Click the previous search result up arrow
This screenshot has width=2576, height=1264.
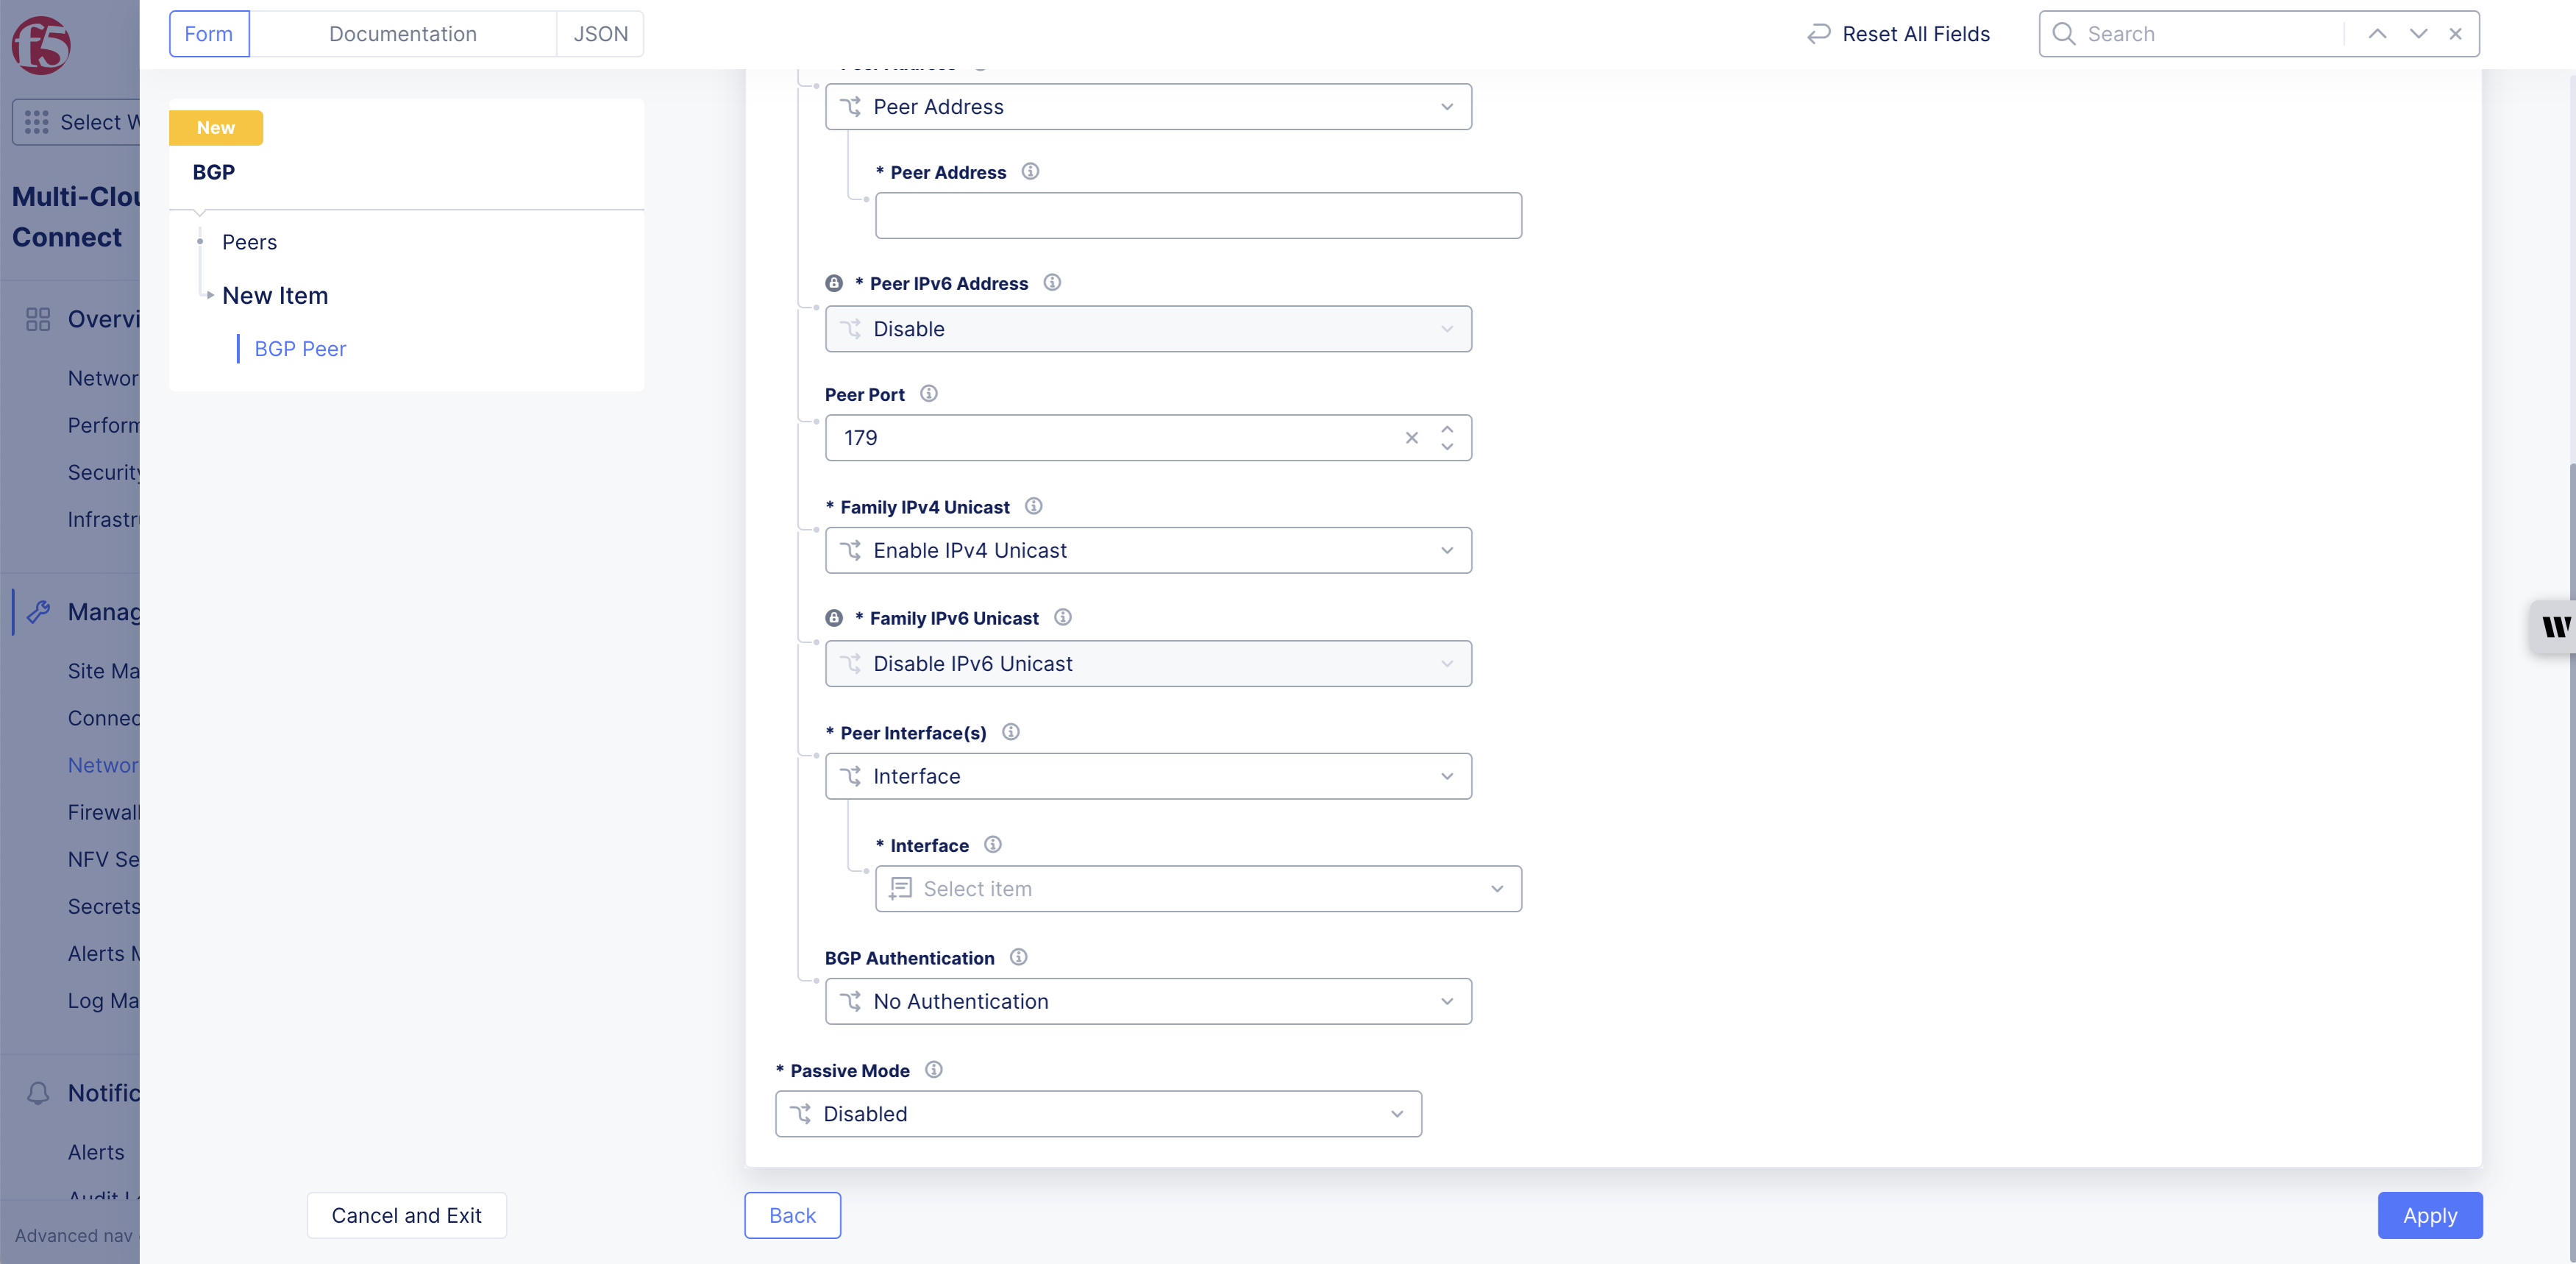pos(2377,34)
